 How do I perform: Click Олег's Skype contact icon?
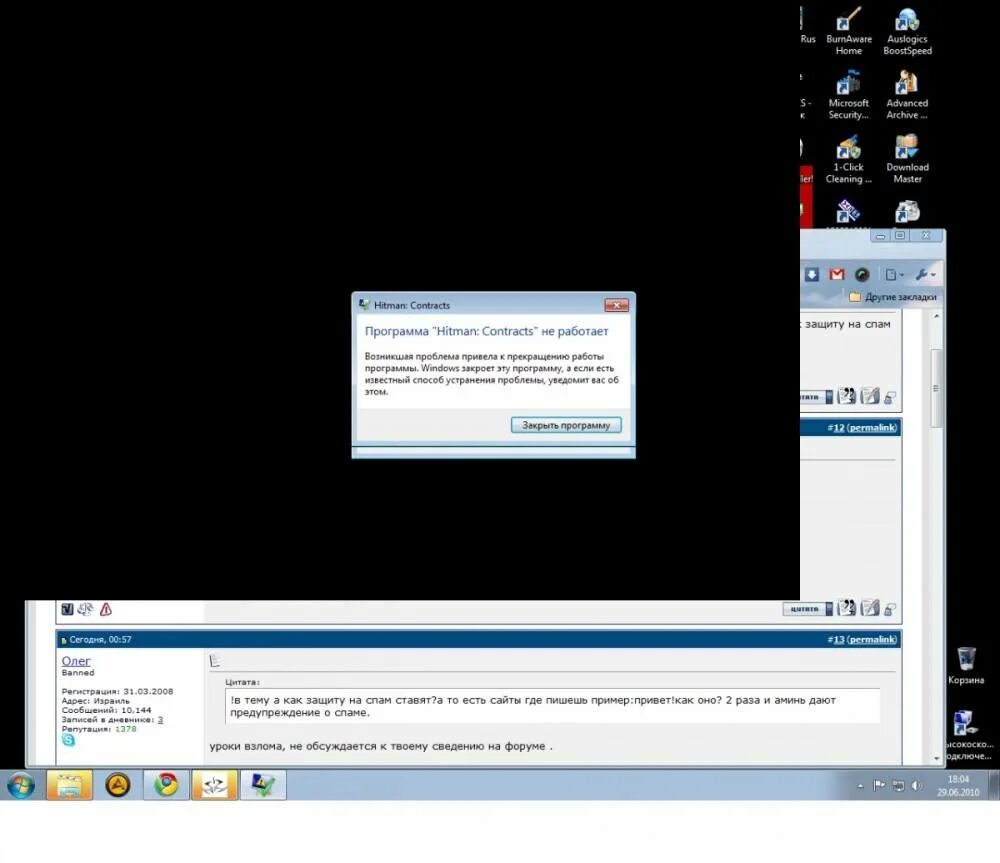(x=68, y=740)
